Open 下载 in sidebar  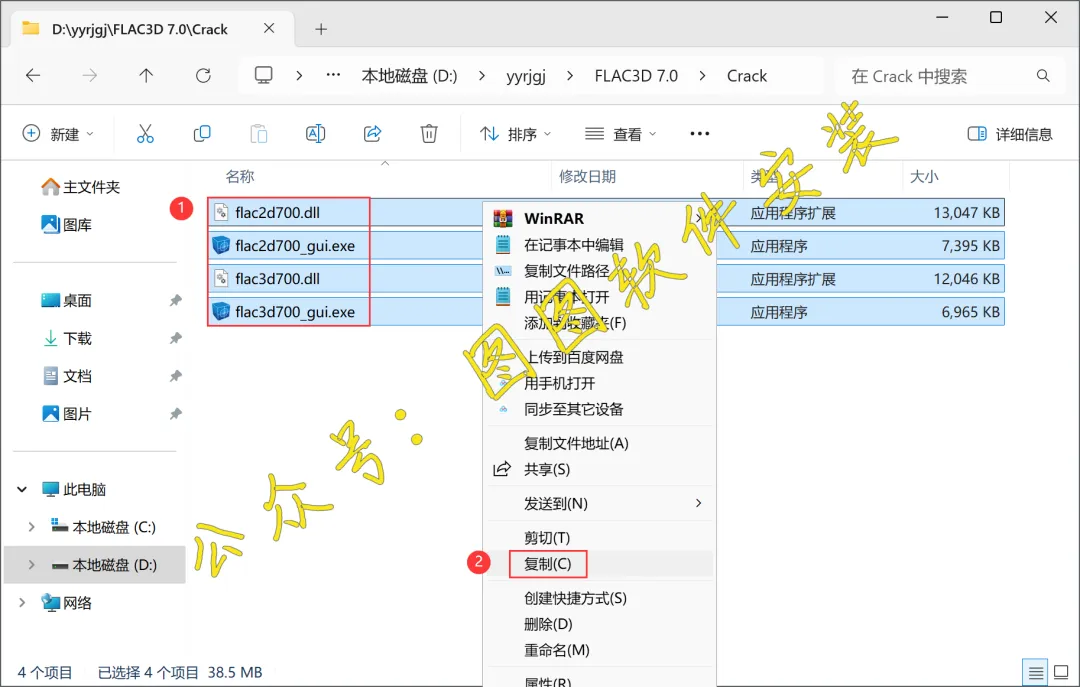pos(67,338)
